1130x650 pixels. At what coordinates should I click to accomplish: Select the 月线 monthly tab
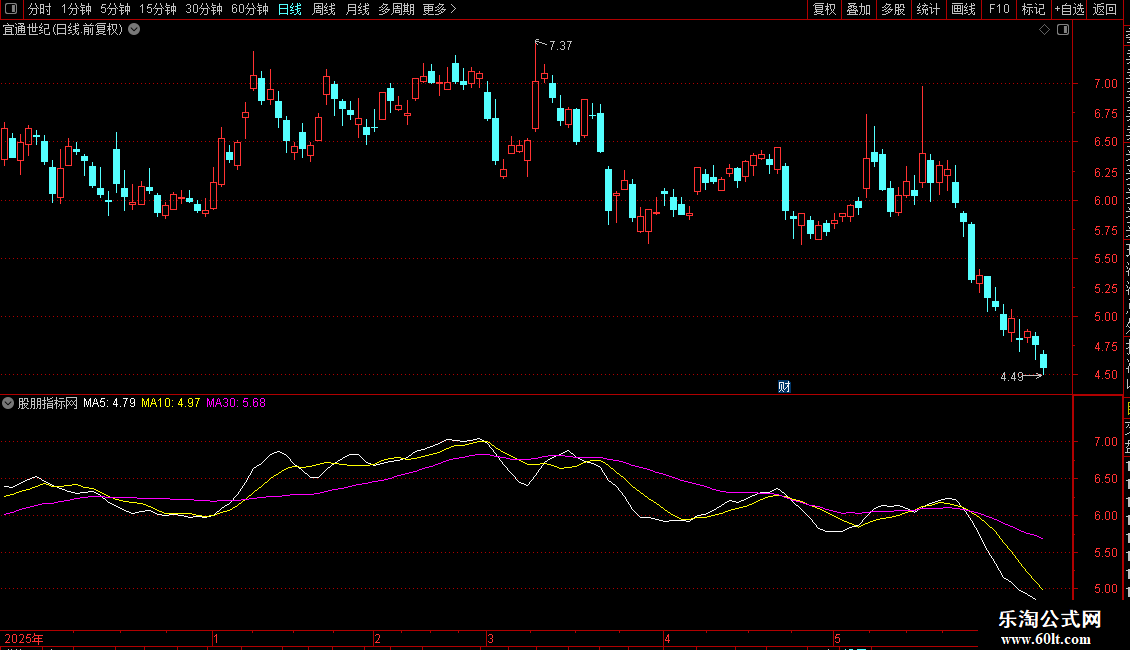pos(357,9)
